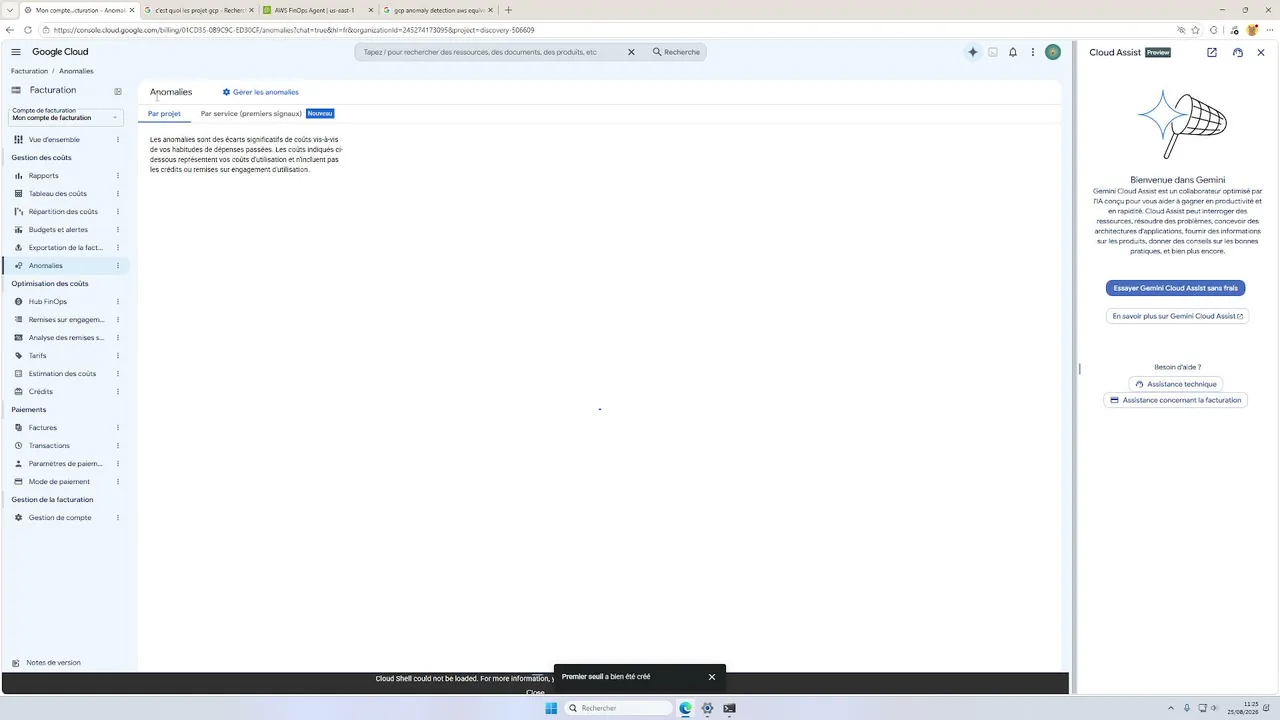The width and height of the screenshot is (1280, 720).
Task: Open the tab search dropdown arrow
Action: 8,10
